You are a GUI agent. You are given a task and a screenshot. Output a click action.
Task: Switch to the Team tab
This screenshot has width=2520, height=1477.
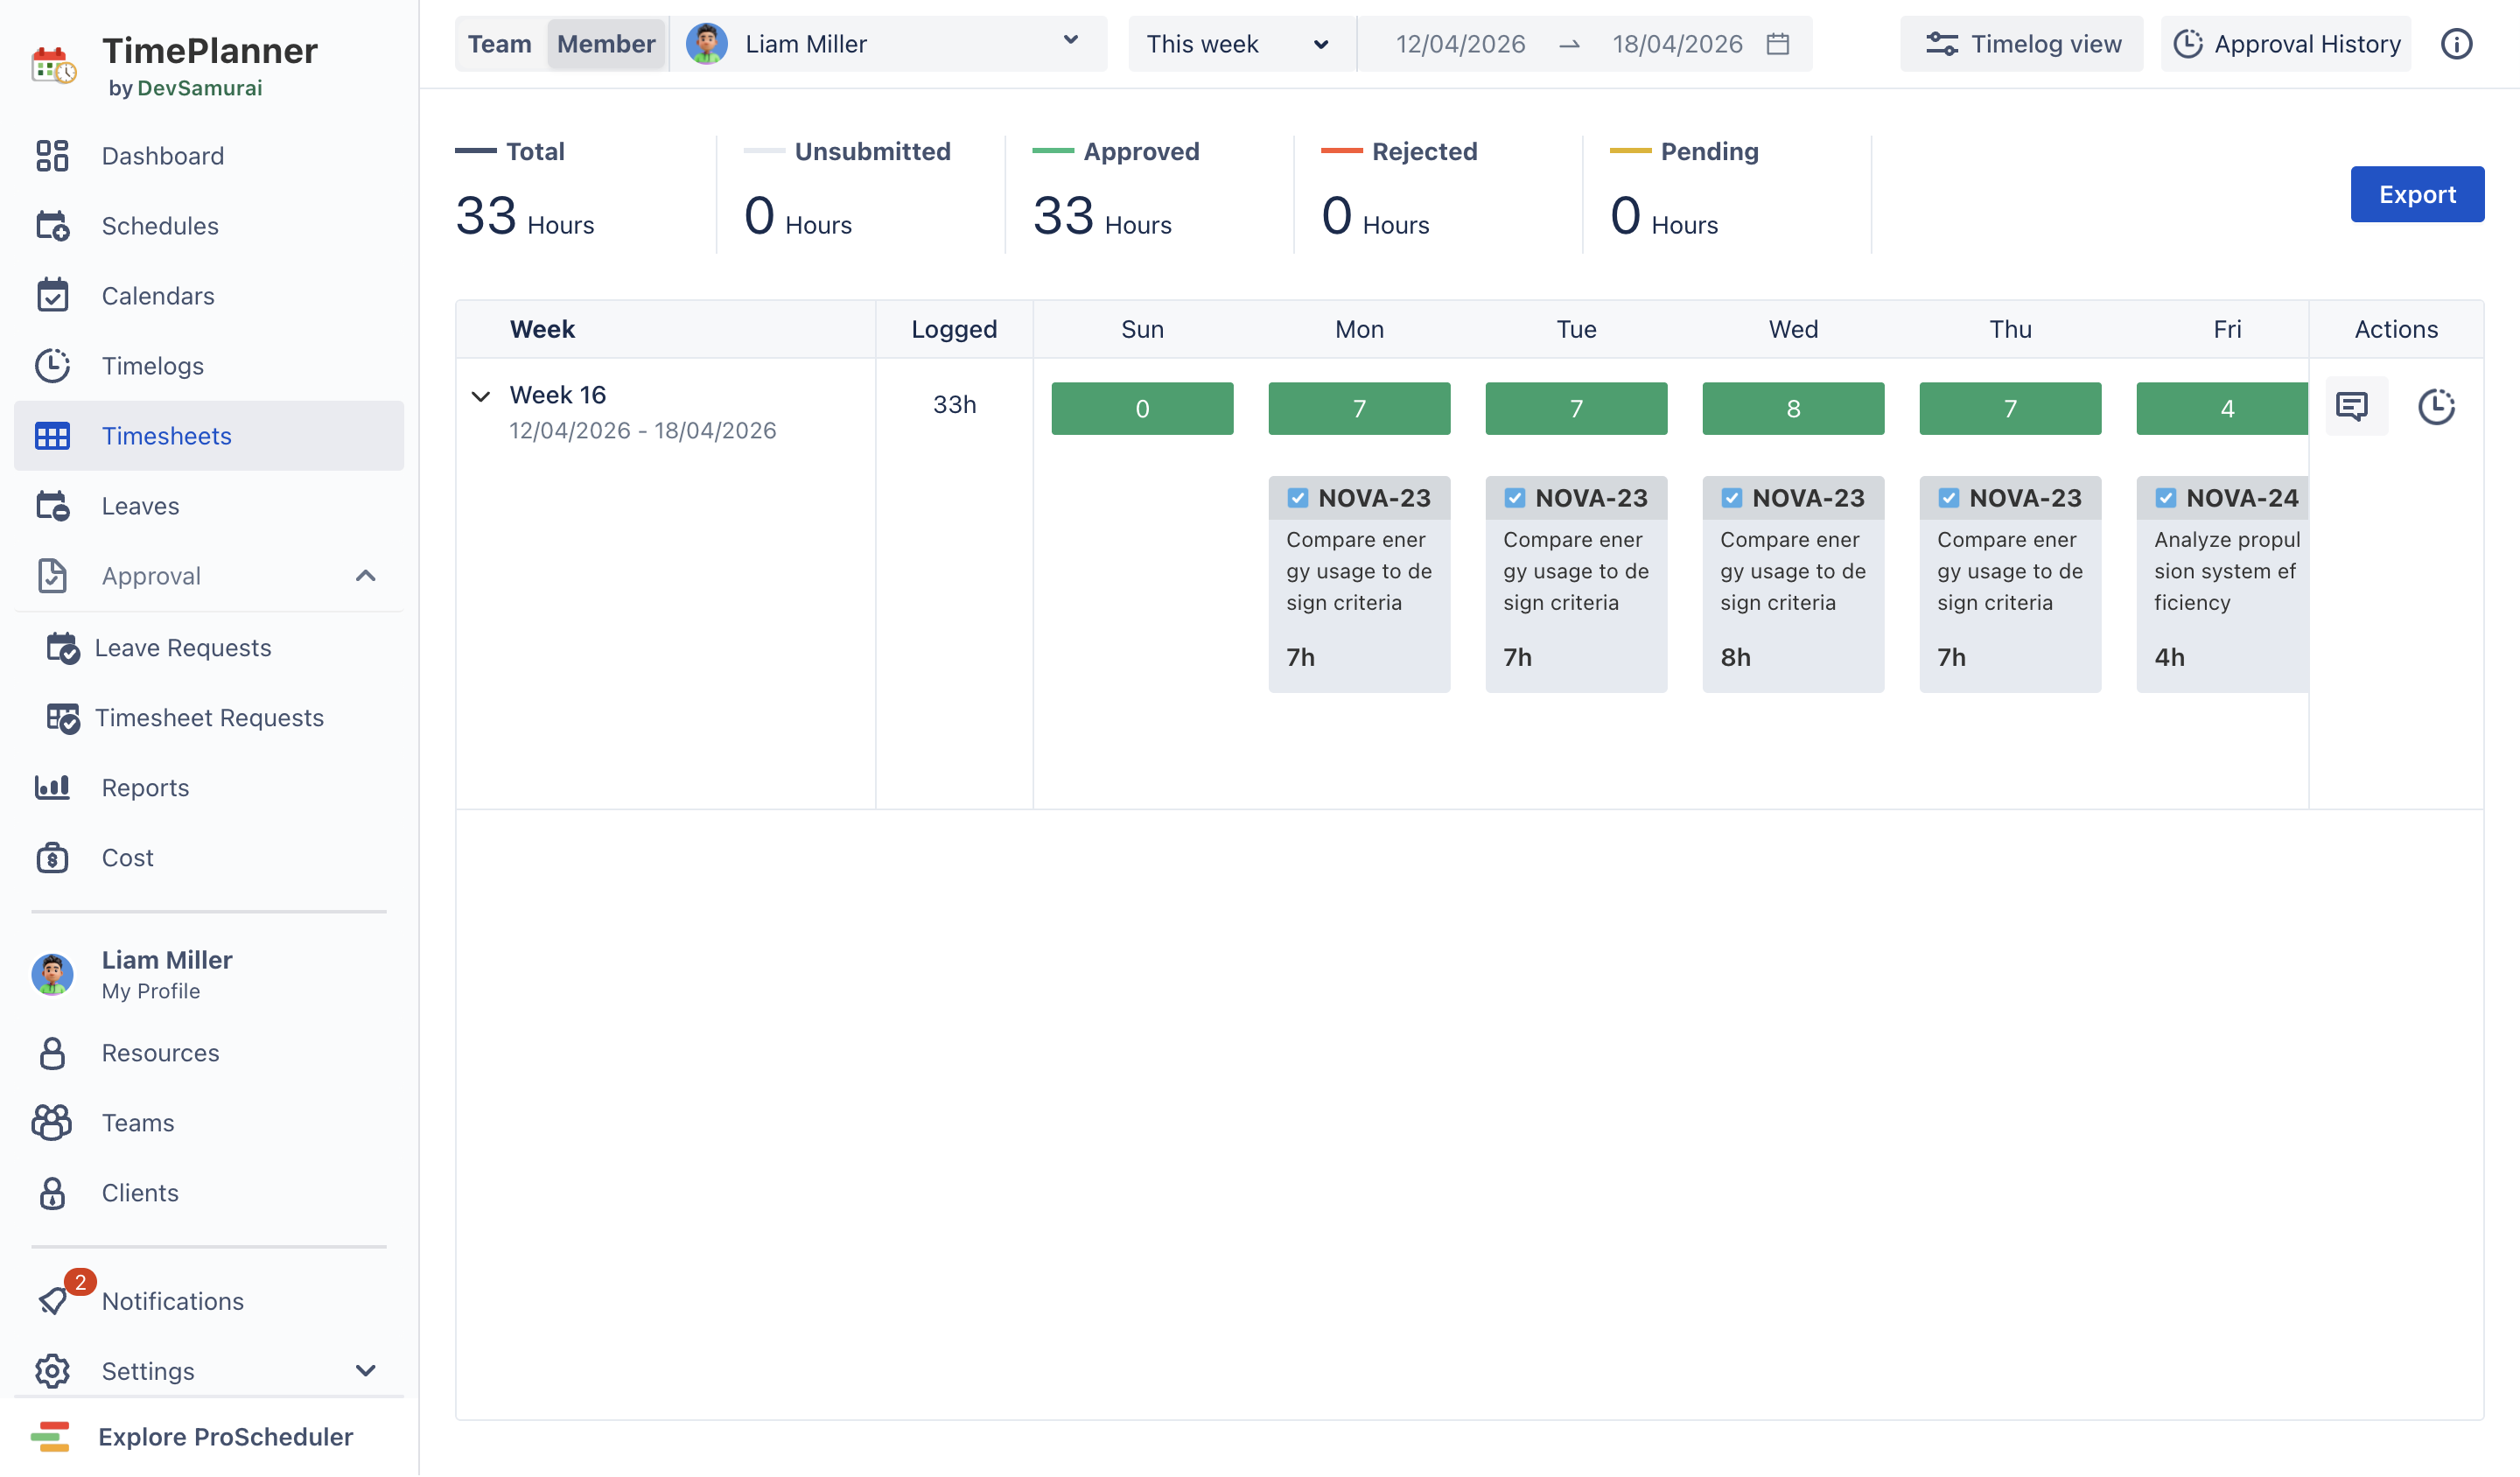coord(499,44)
